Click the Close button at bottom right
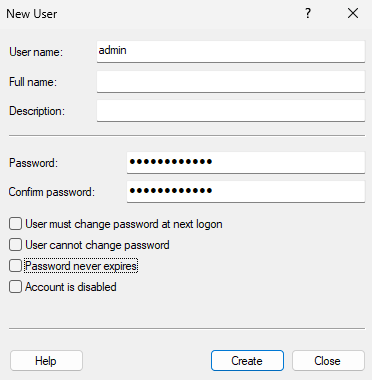Viewport: 372px width, 380px height. (x=328, y=361)
